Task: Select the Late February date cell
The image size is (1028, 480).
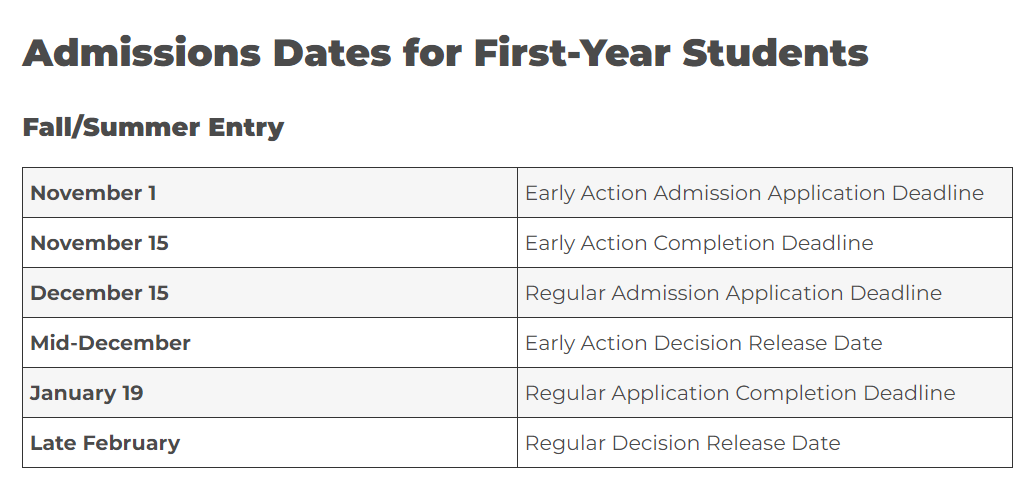Action: click(x=105, y=443)
